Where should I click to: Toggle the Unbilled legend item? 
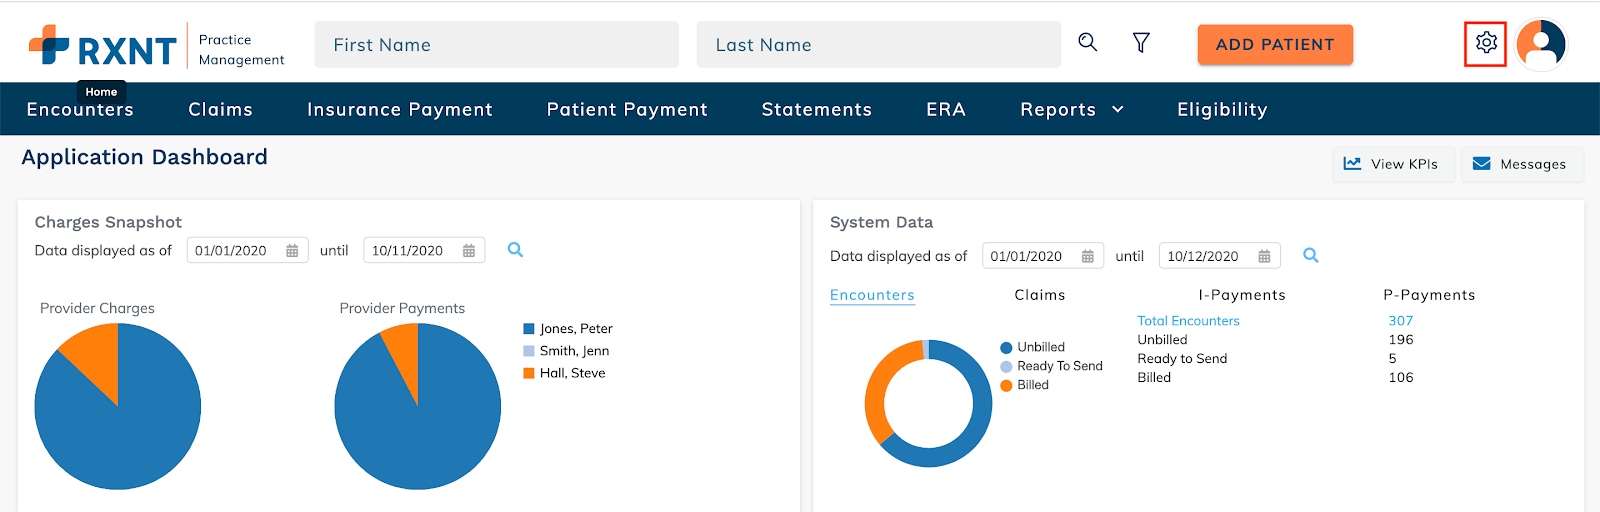click(1040, 347)
